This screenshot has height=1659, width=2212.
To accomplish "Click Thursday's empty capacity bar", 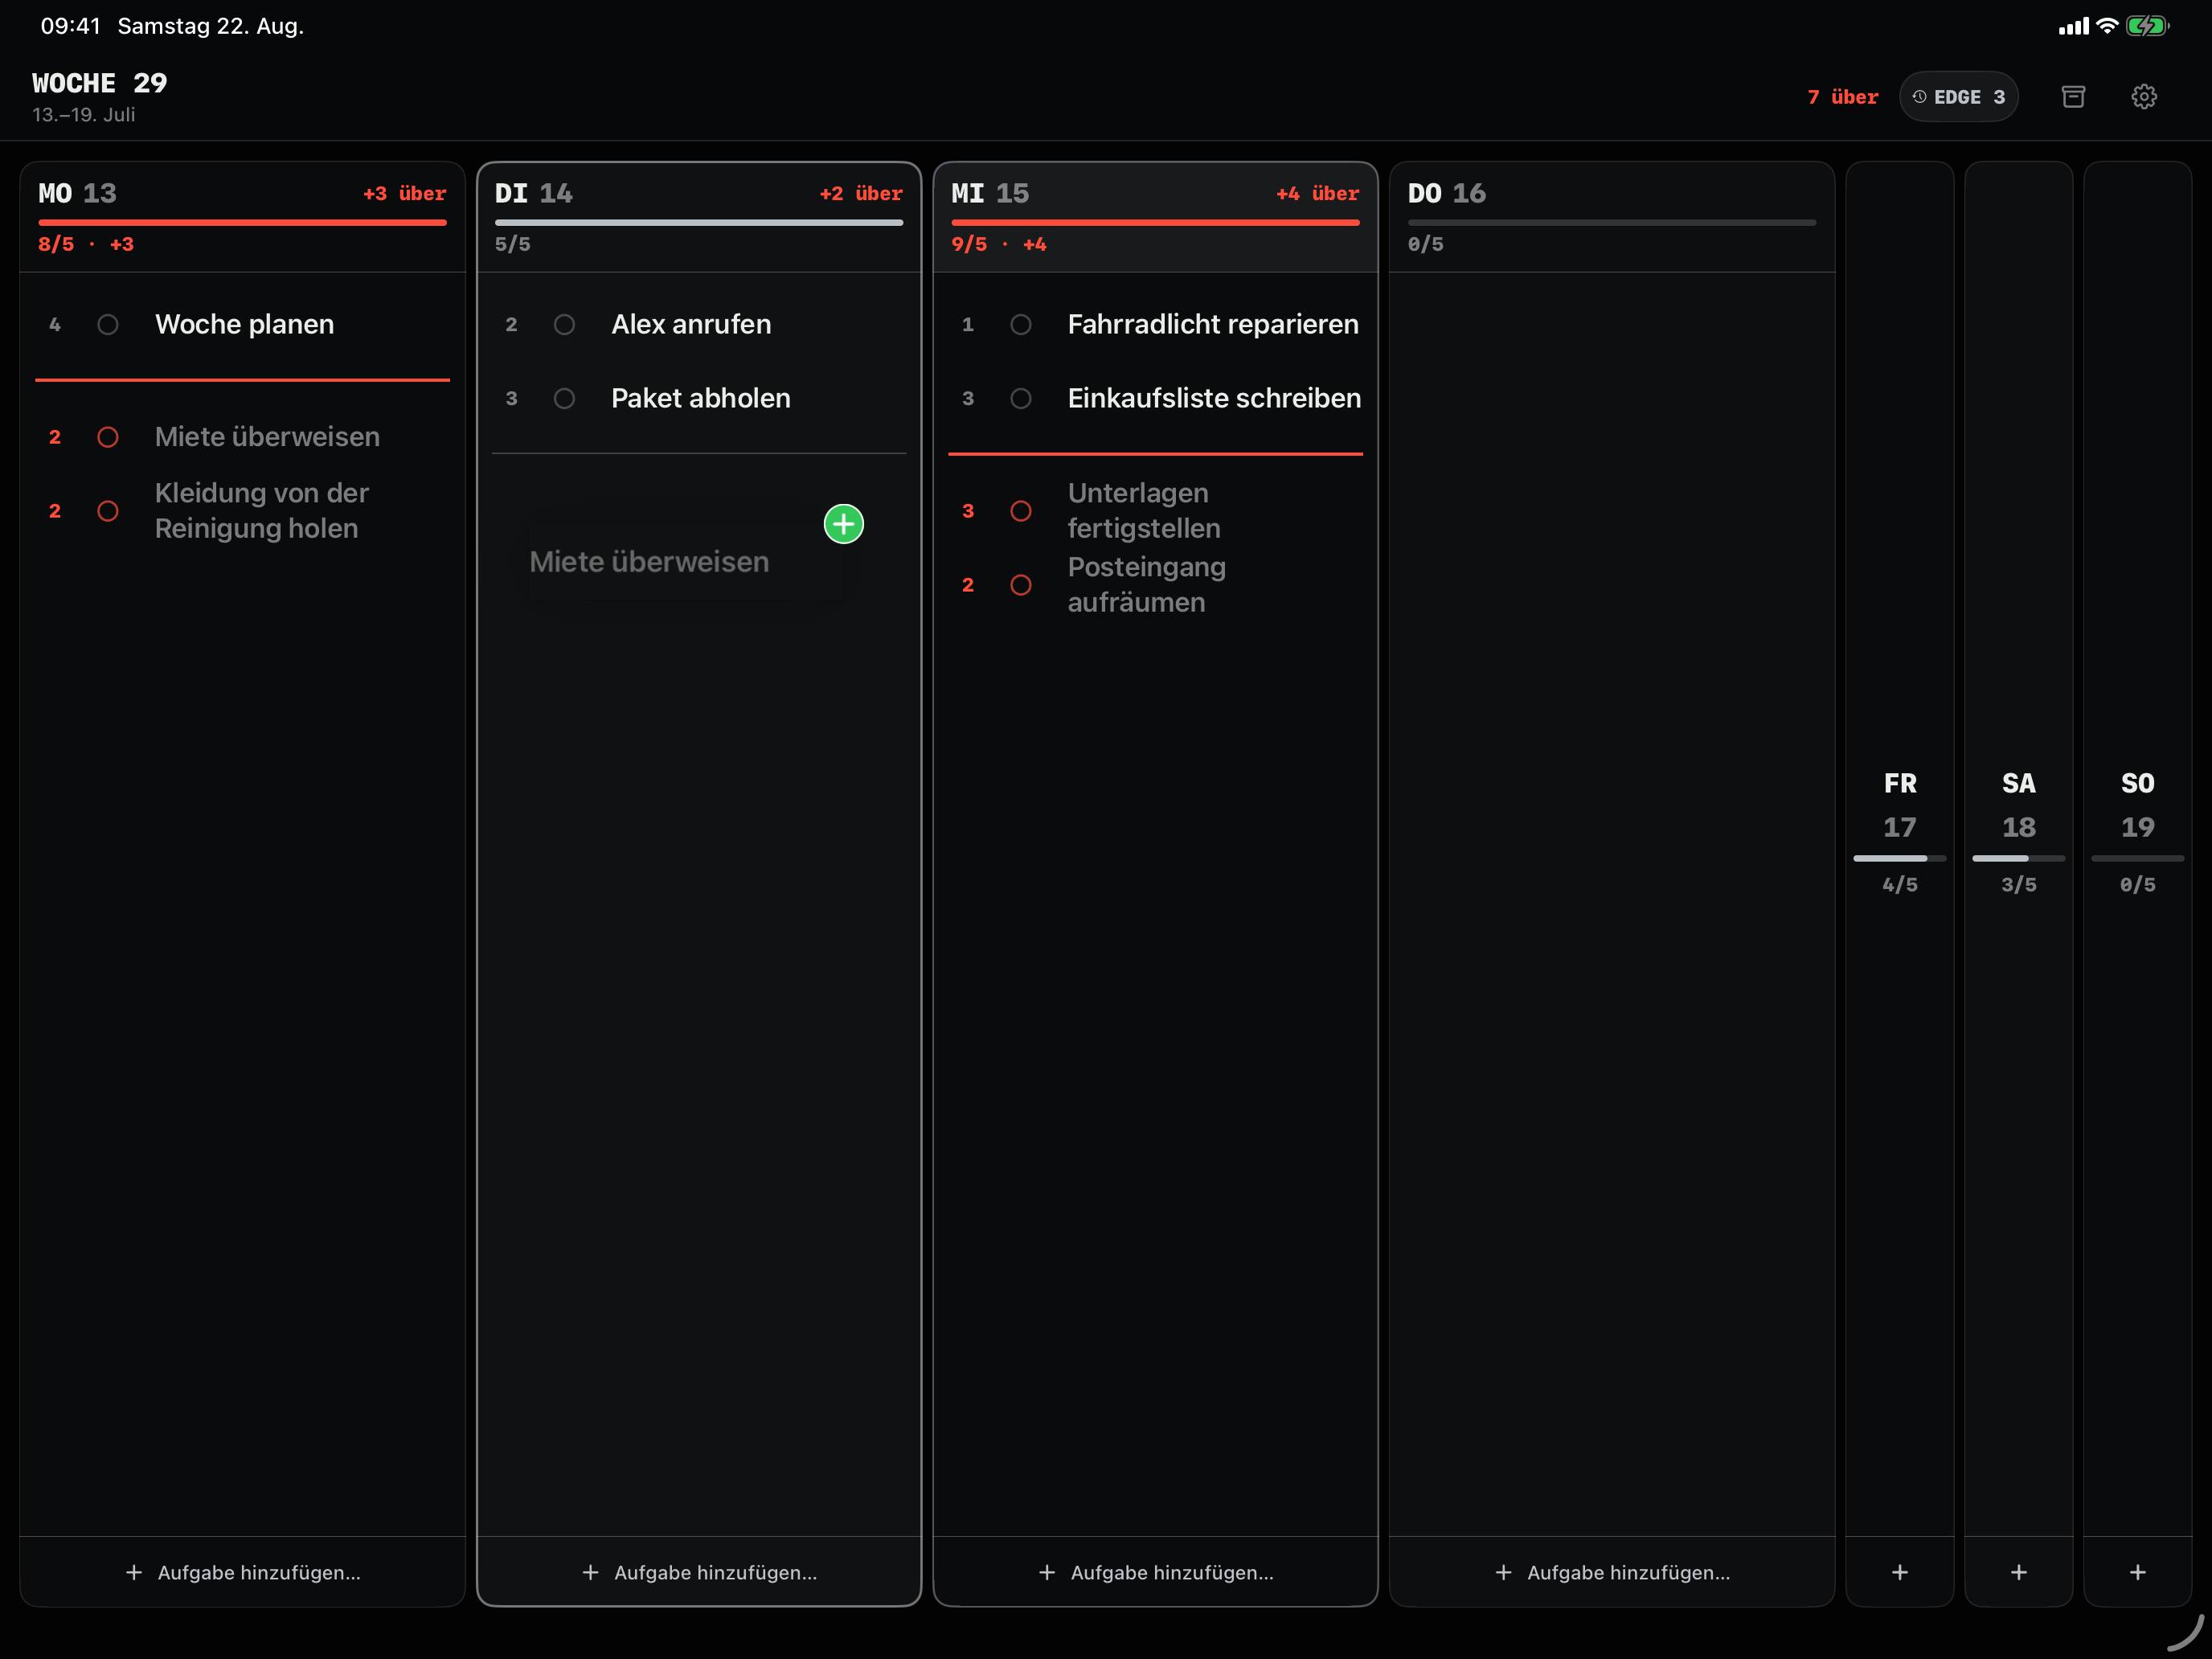I will [x=1612, y=222].
